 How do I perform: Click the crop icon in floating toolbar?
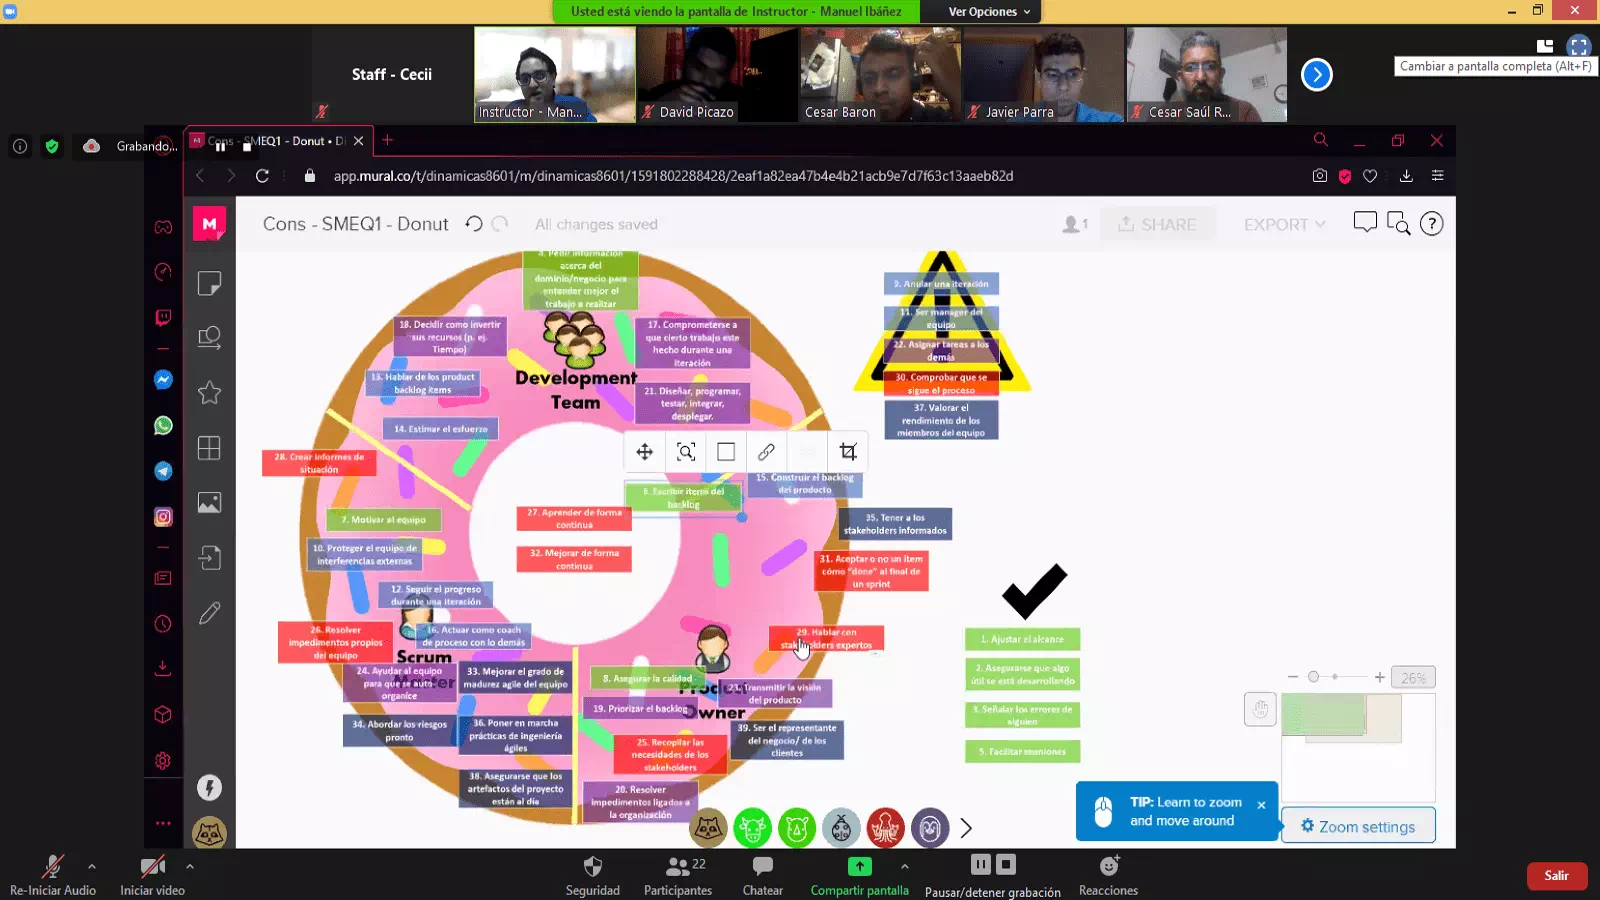pyautogui.click(x=848, y=452)
